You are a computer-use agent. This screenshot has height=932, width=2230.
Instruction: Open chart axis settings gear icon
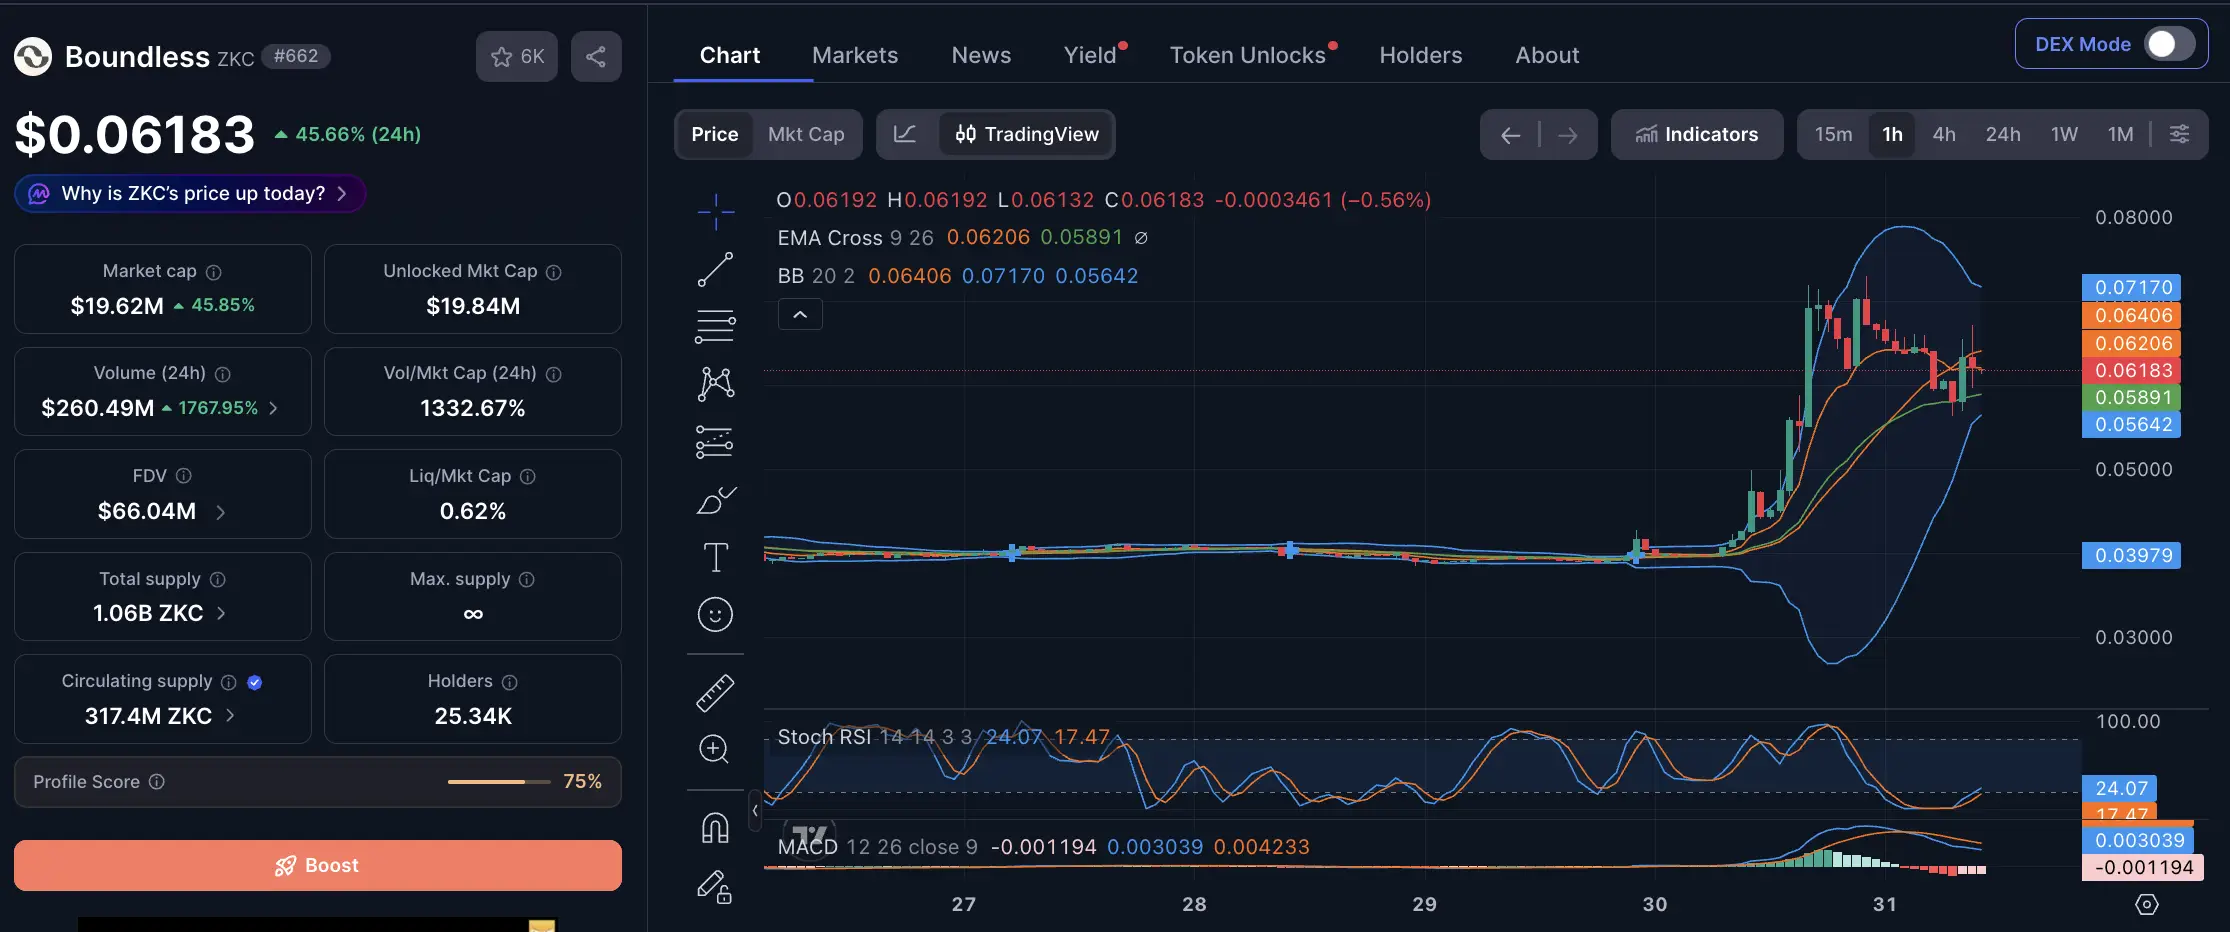[x=2147, y=904]
